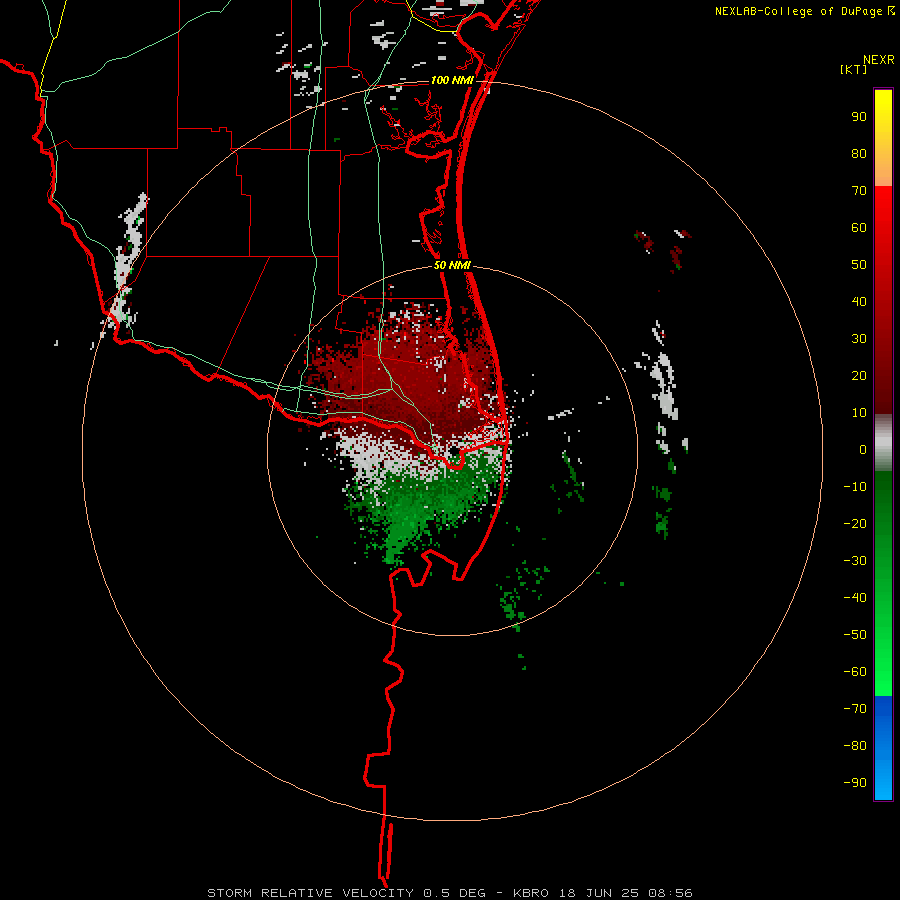
Task: Click the -60 value on velocity scale
Action: click(855, 672)
